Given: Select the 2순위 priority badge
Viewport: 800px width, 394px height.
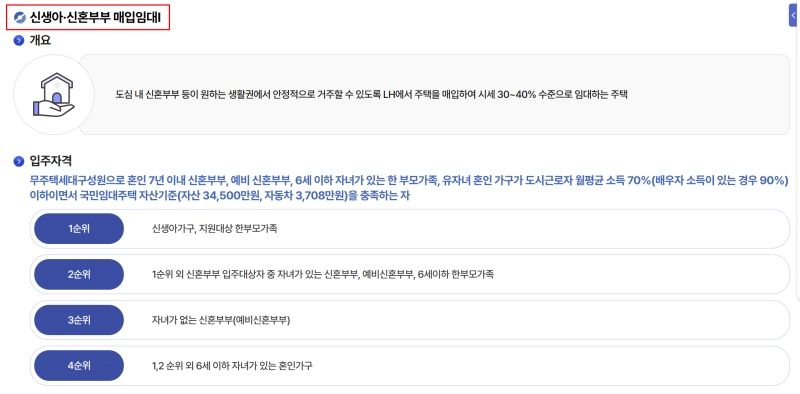Looking at the screenshot, I should (79, 275).
